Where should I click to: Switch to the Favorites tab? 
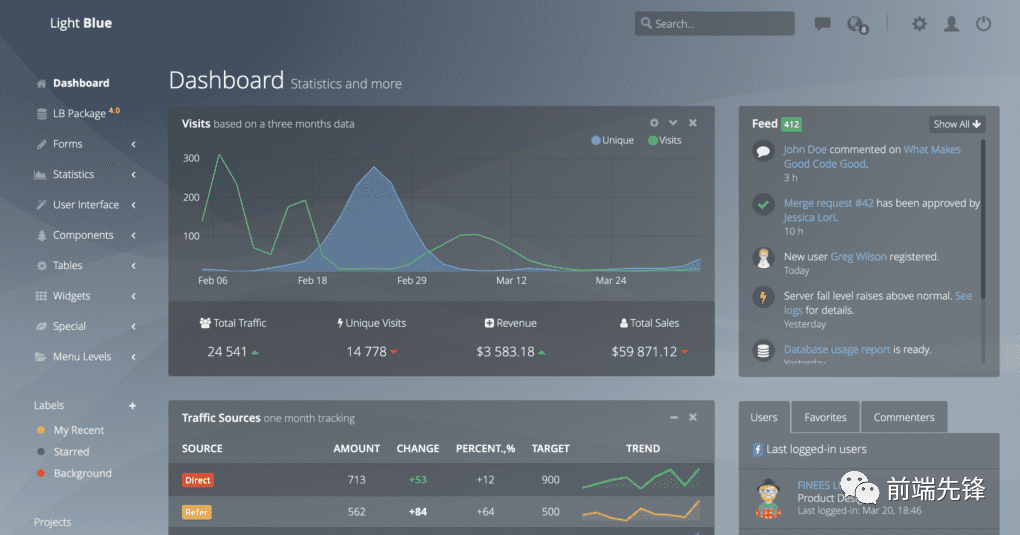(825, 417)
